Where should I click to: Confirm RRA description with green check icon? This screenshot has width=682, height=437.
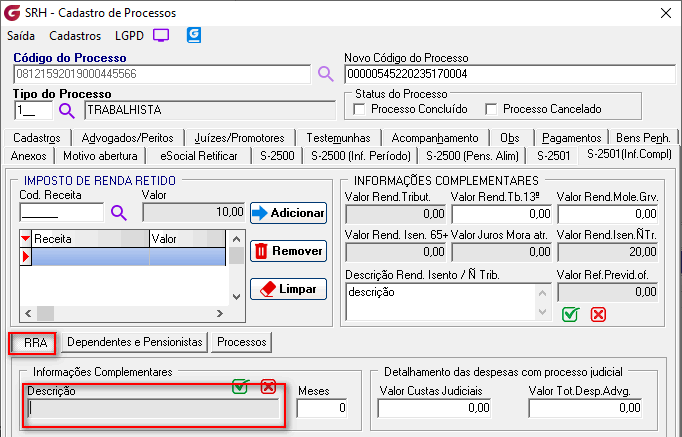tap(241, 386)
